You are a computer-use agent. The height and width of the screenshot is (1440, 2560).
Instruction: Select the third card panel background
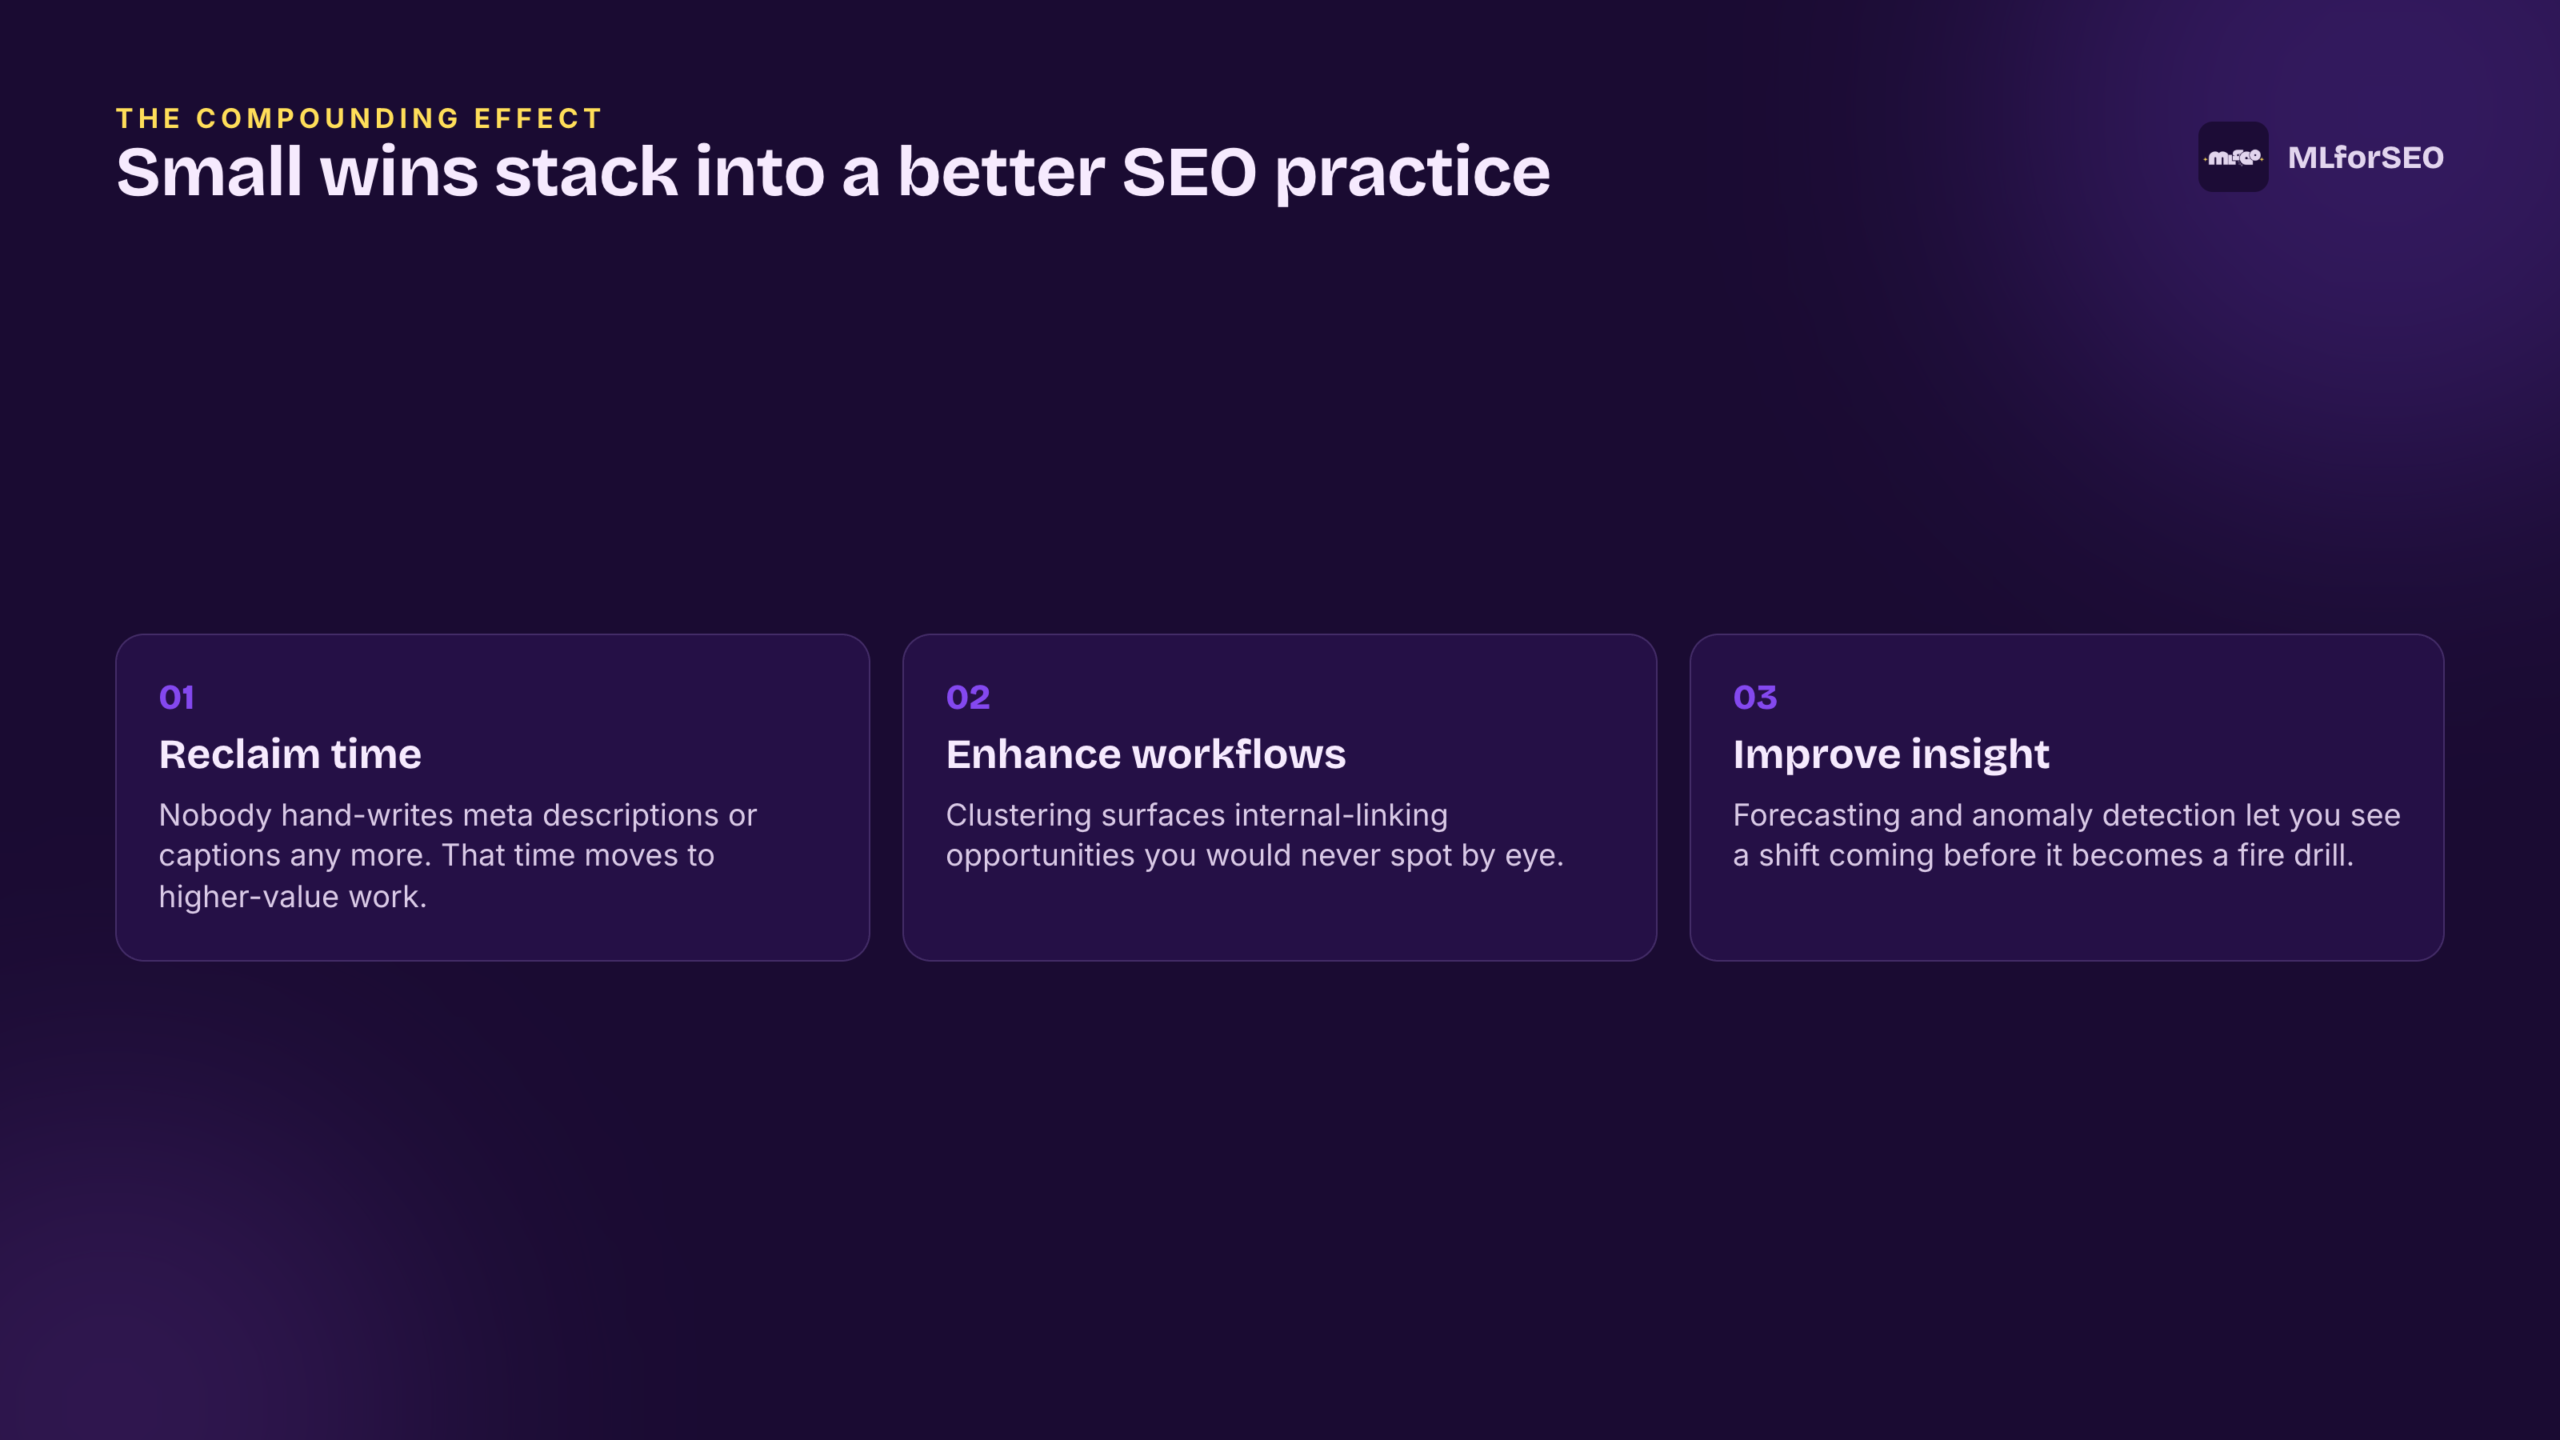[x=2066, y=797]
